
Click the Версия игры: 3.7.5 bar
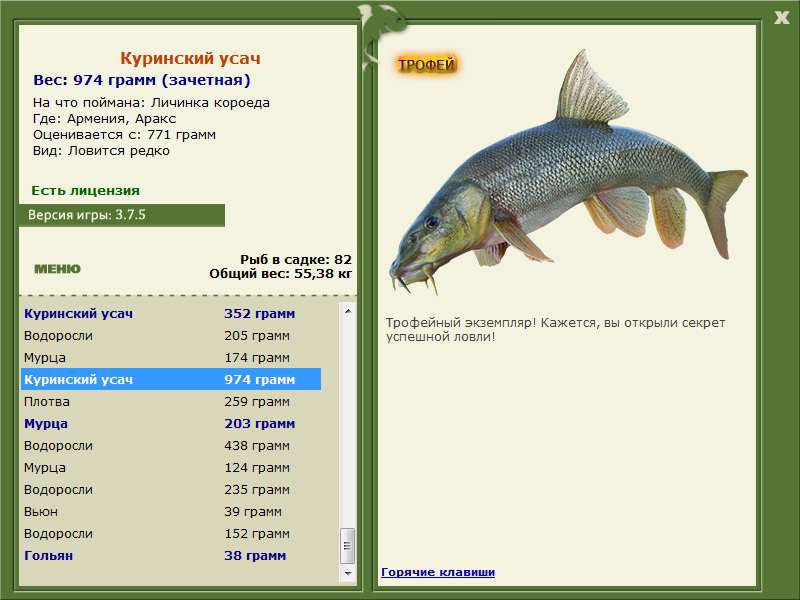pos(121,215)
